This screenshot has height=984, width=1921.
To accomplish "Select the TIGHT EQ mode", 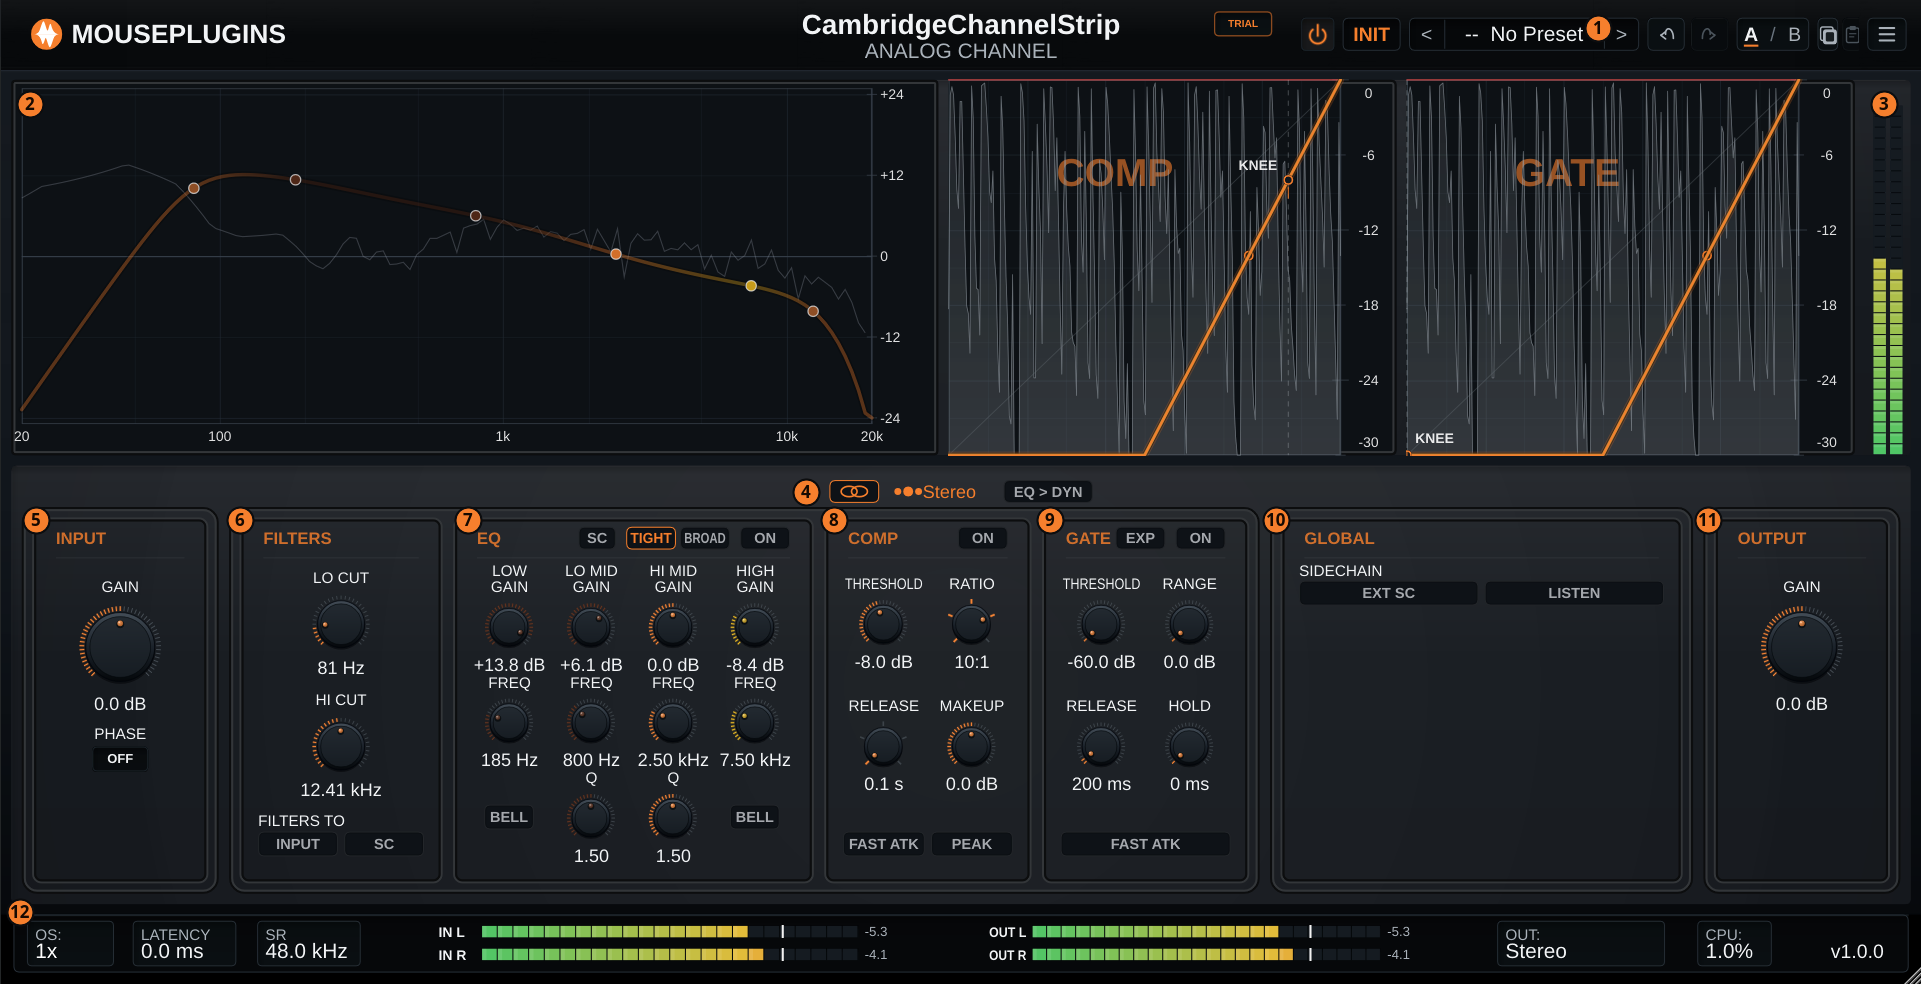I will click(x=651, y=538).
